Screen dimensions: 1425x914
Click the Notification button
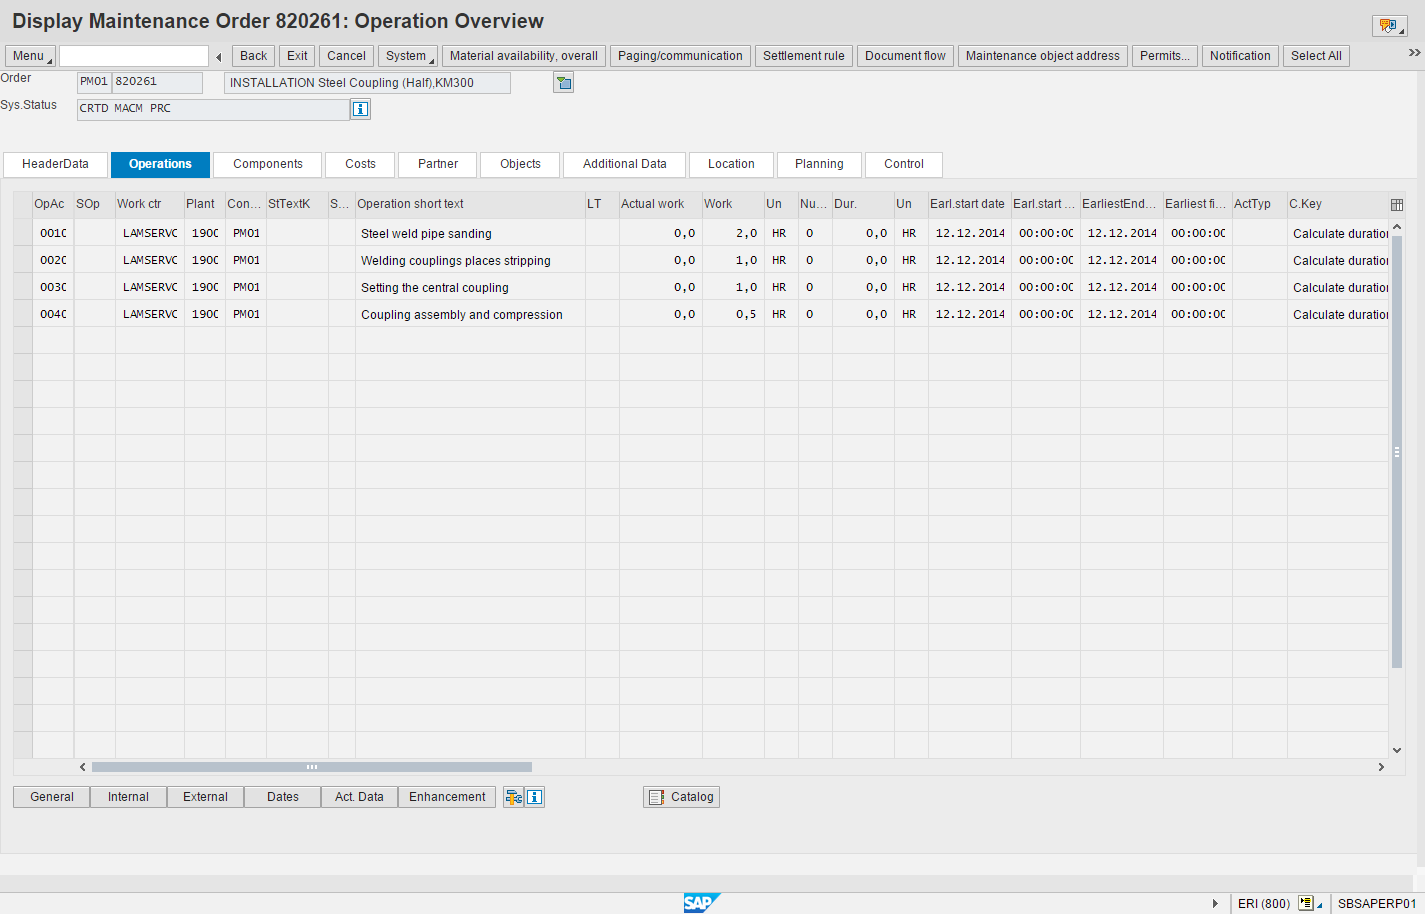tap(1240, 56)
